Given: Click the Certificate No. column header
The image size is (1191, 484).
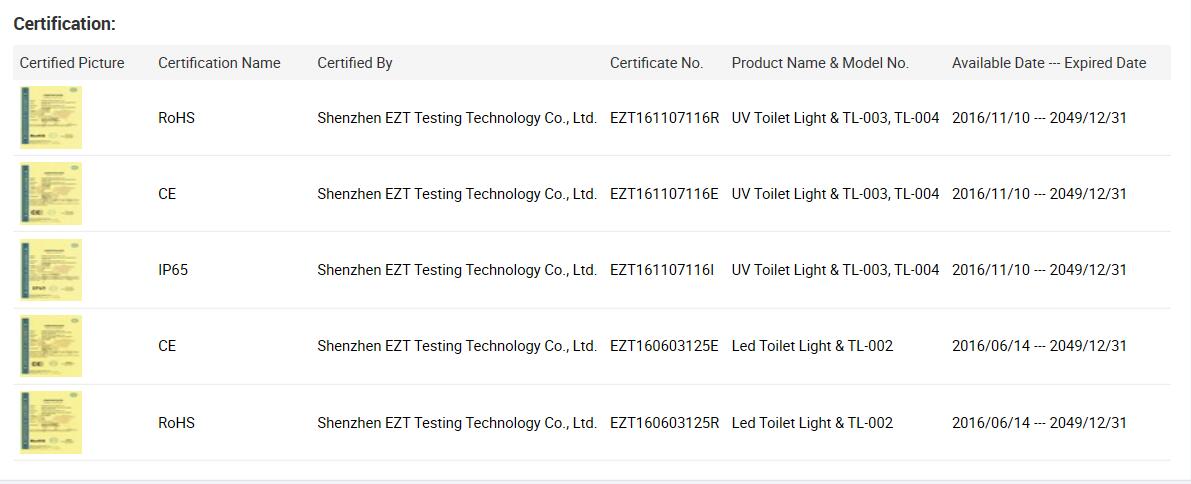Looking at the screenshot, I should (x=656, y=63).
